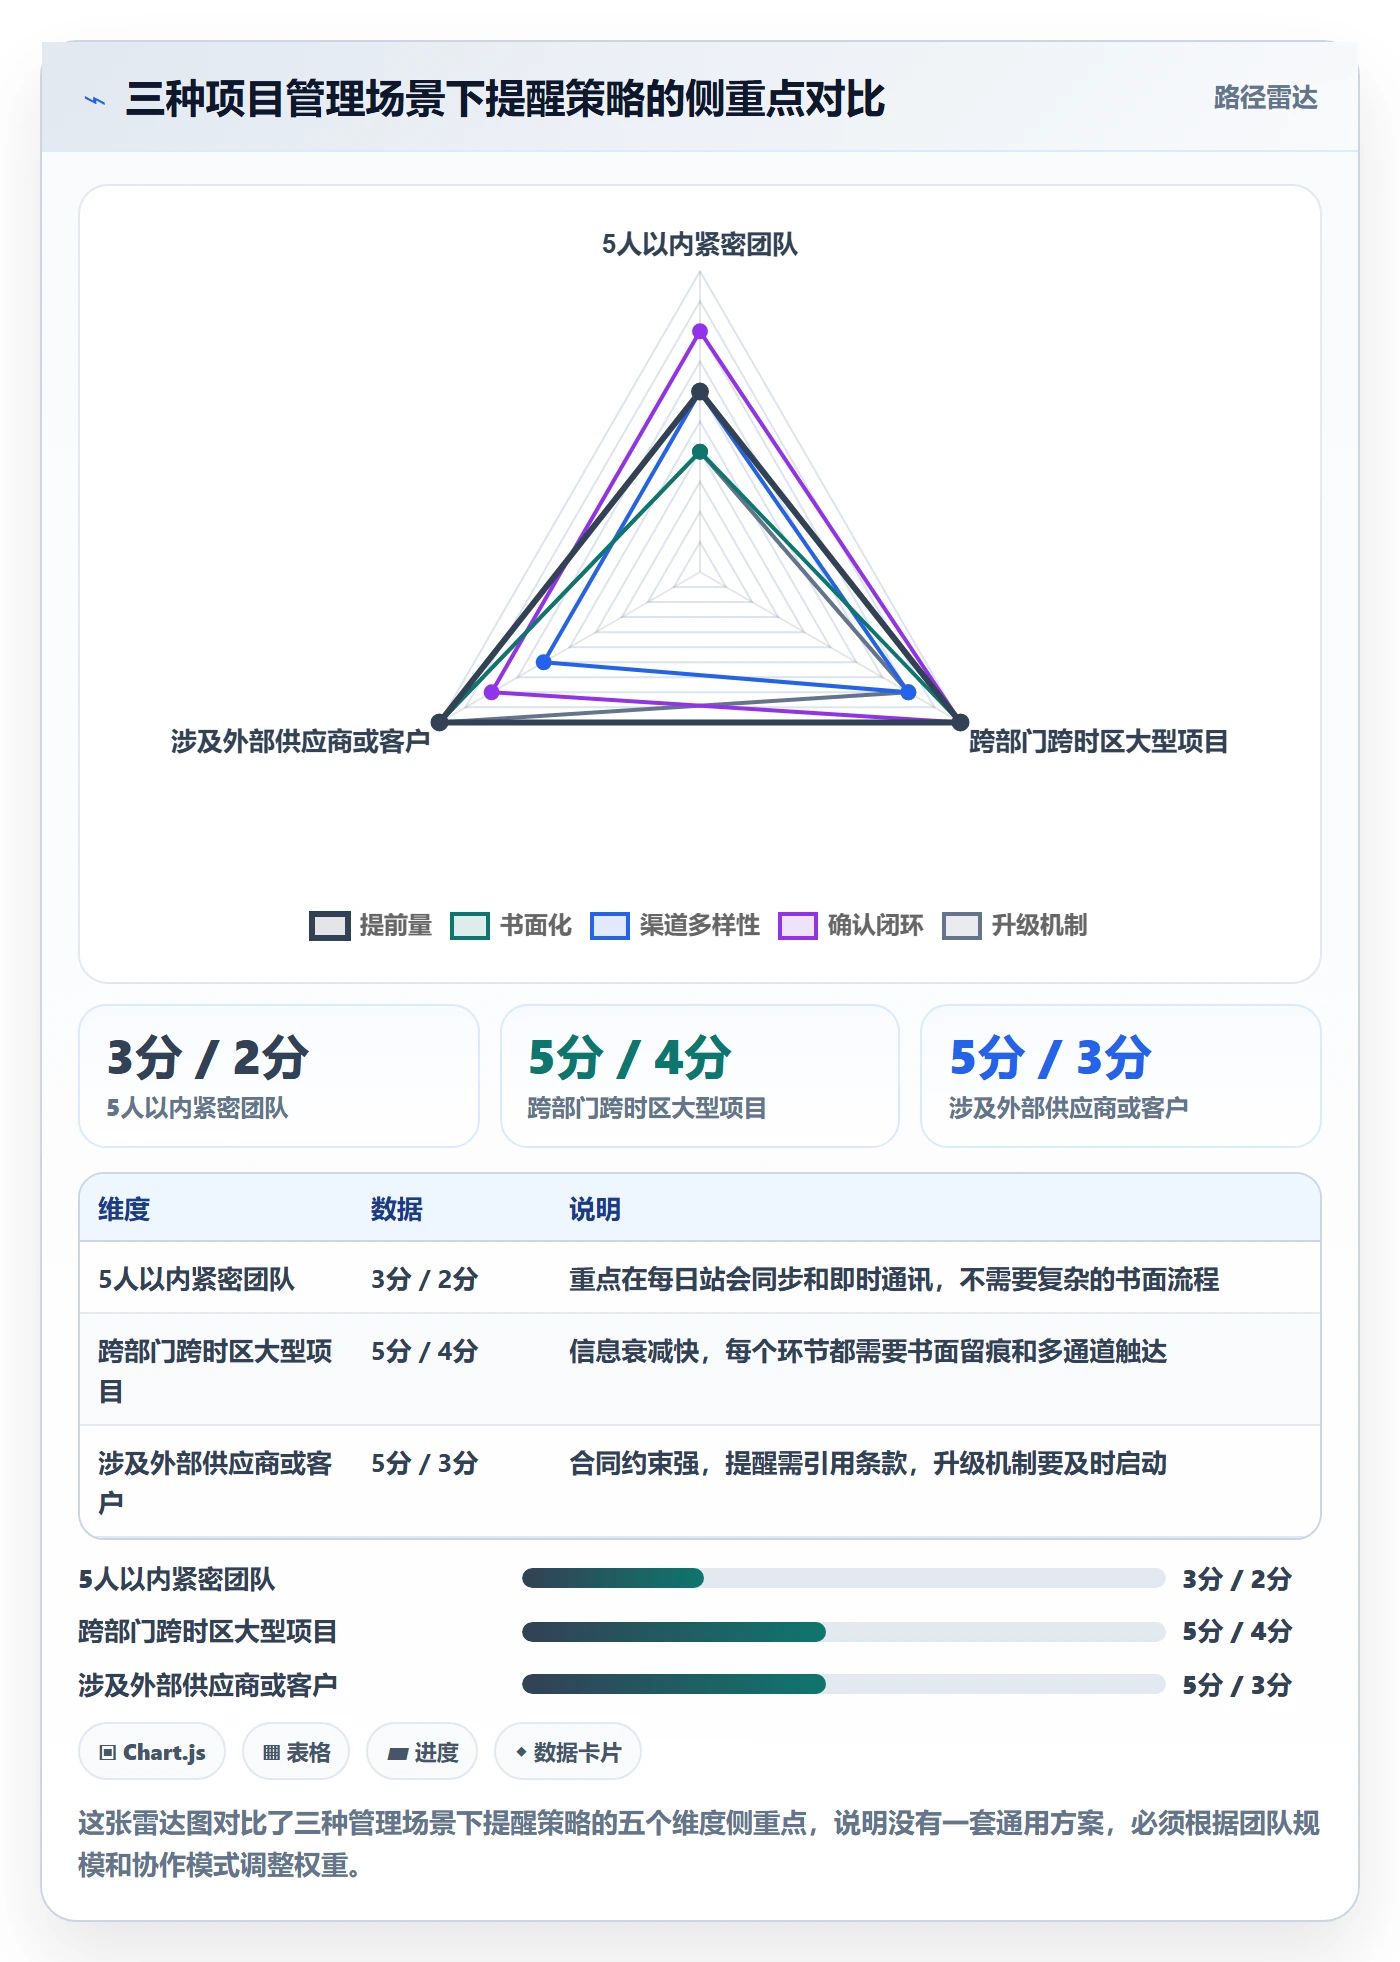Click the purple data point at radar top
This screenshot has height=1962, width=1400.
(700, 331)
